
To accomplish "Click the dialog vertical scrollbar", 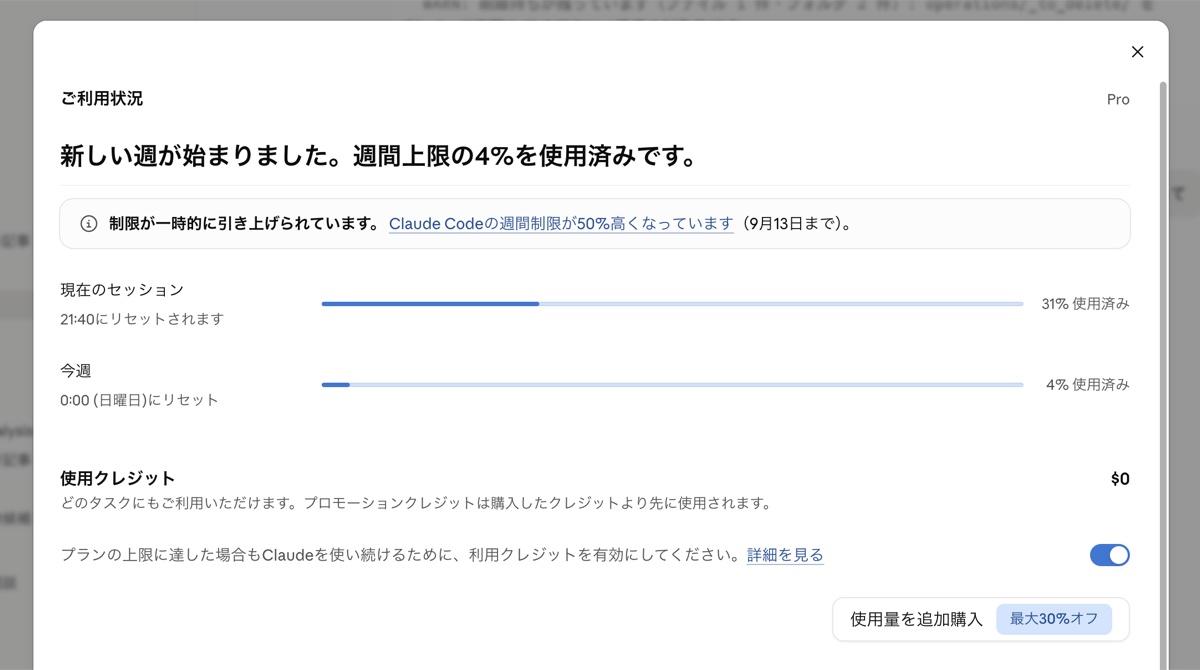I will 1162,375.
